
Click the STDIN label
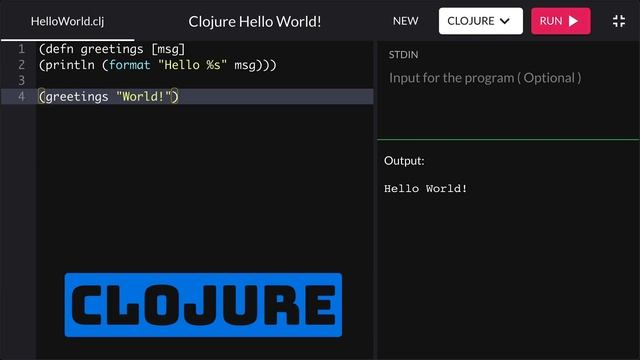[403, 55]
